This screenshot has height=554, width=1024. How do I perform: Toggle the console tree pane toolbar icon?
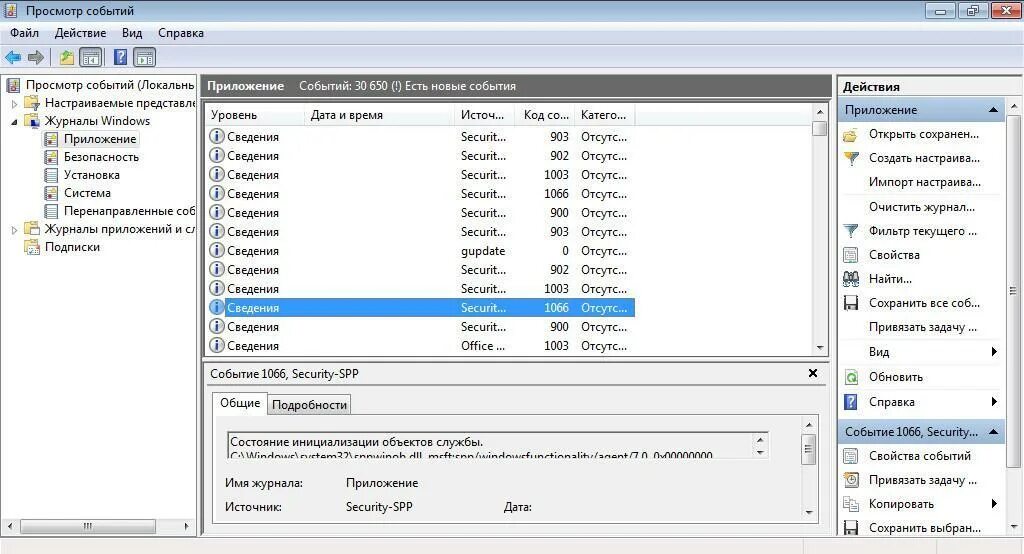point(91,57)
